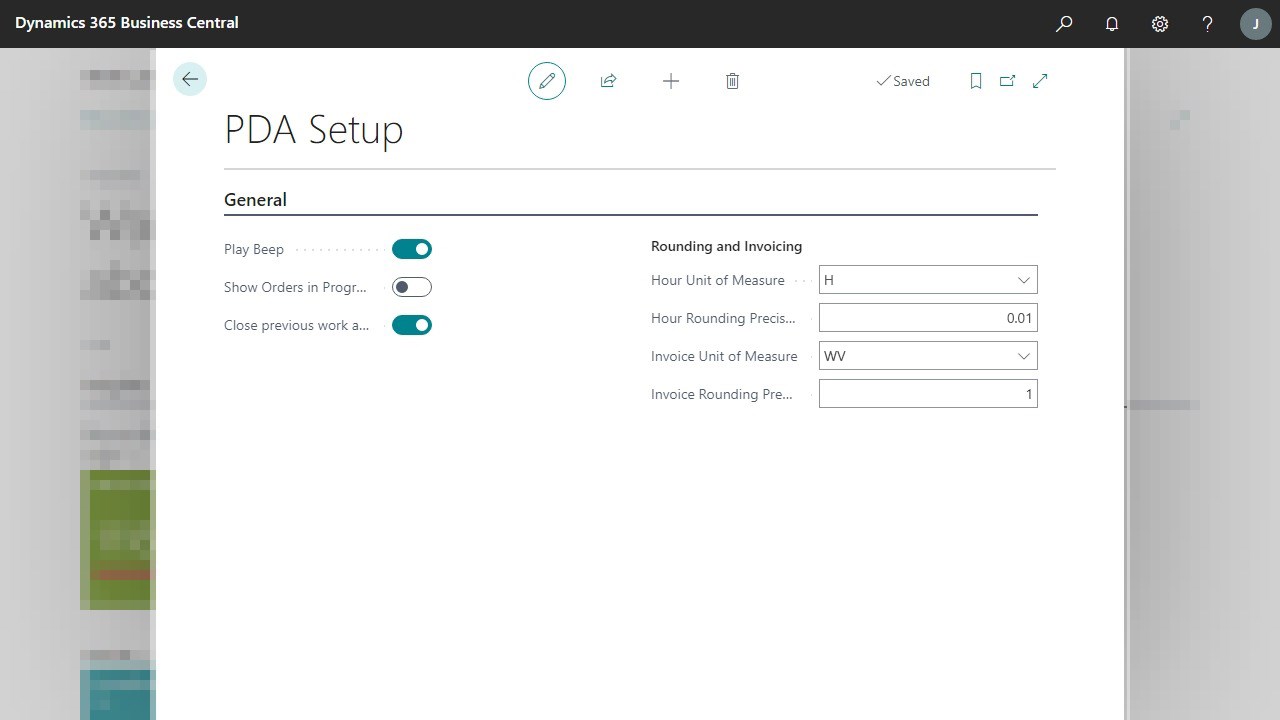Open notifications bell

tap(1112, 23)
